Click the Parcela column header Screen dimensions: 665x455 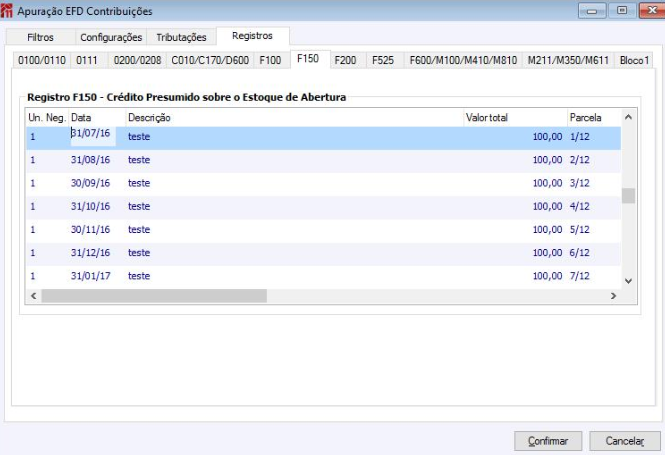coord(594,117)
